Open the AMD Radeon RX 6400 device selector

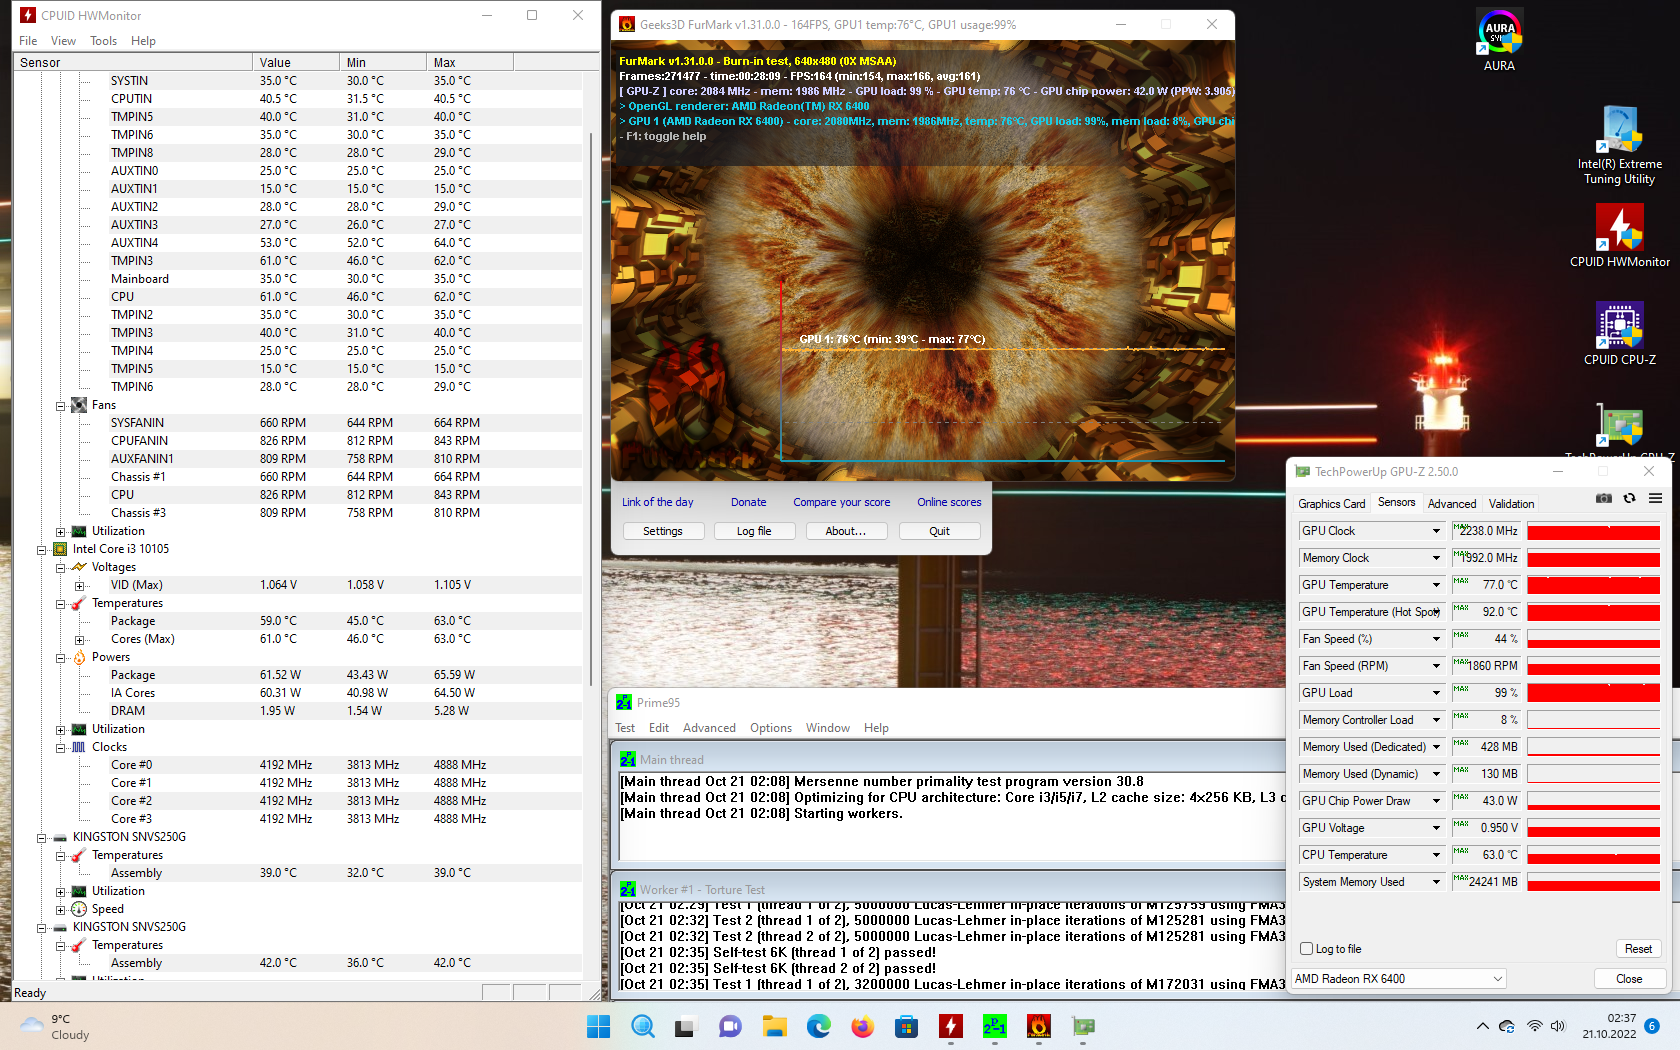1399,979
